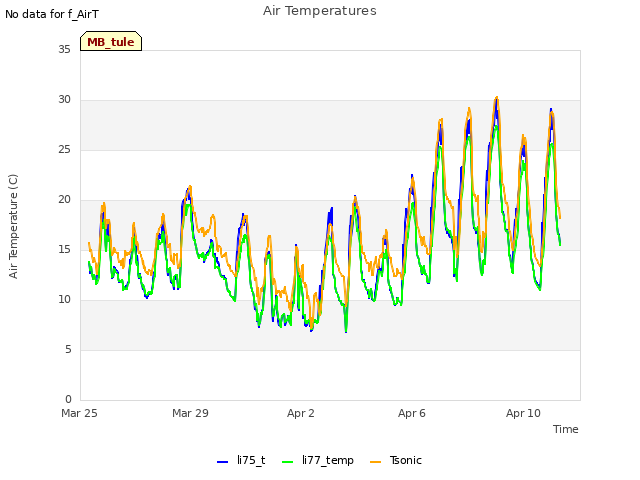Image resolution: width=640 pixels, height=480 pixels.
Task: Click the MB_tule site label box
Action: (111, 41)
